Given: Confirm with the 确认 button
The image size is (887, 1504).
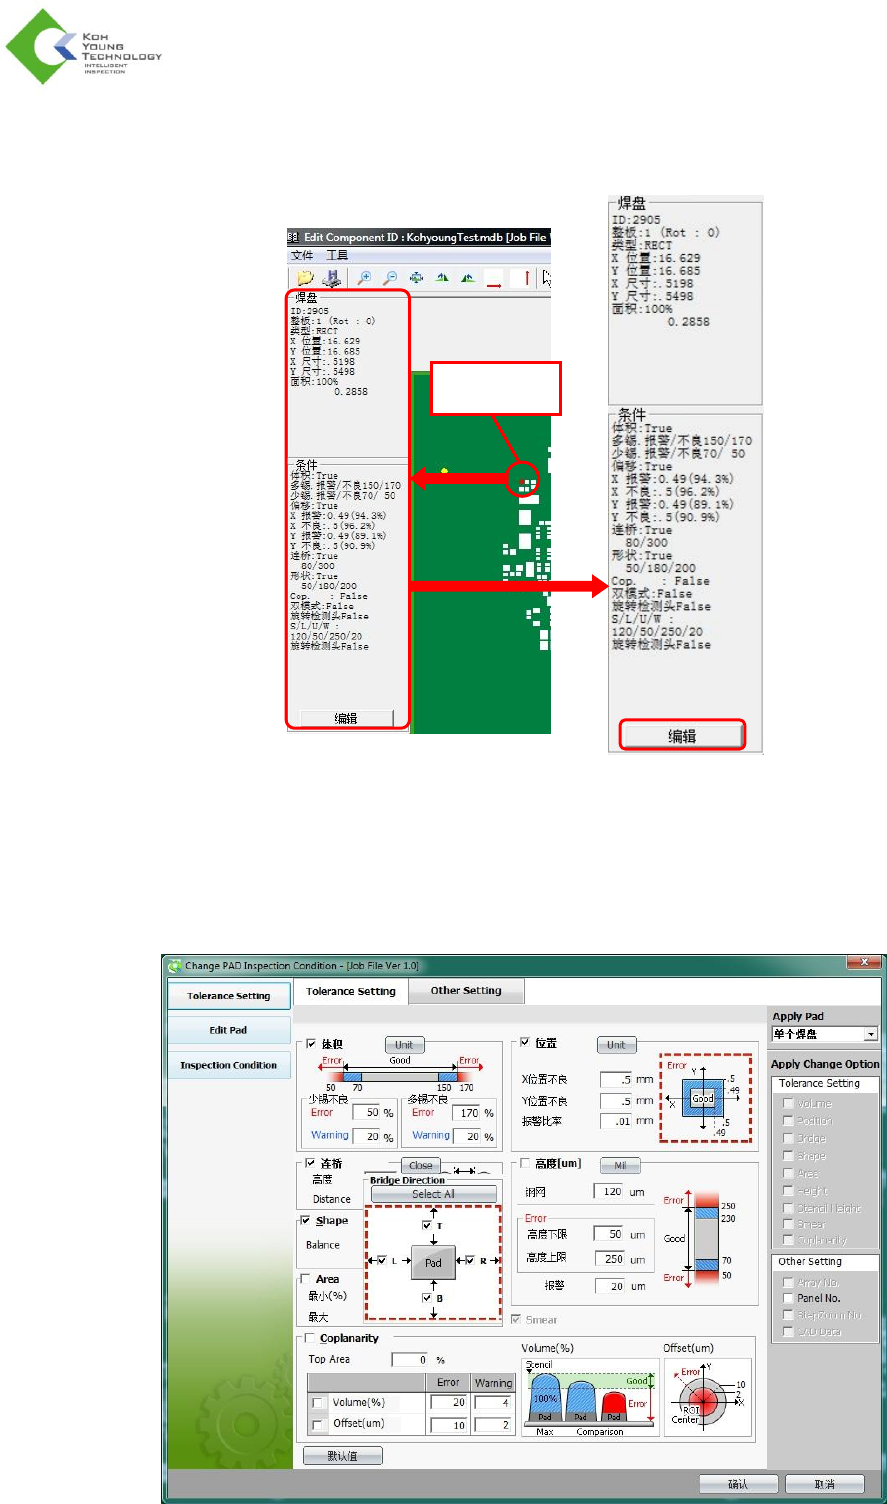Looking at the screenshot, I should pos(738,1484).
